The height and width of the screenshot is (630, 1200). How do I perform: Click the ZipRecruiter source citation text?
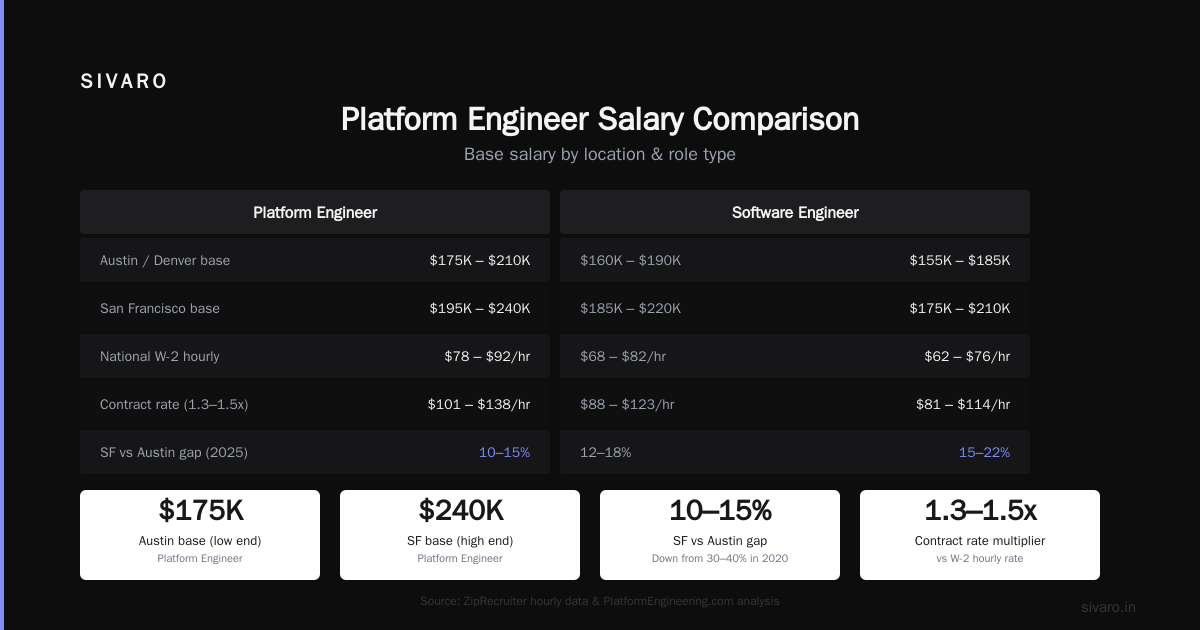click(x=600, y=601)
